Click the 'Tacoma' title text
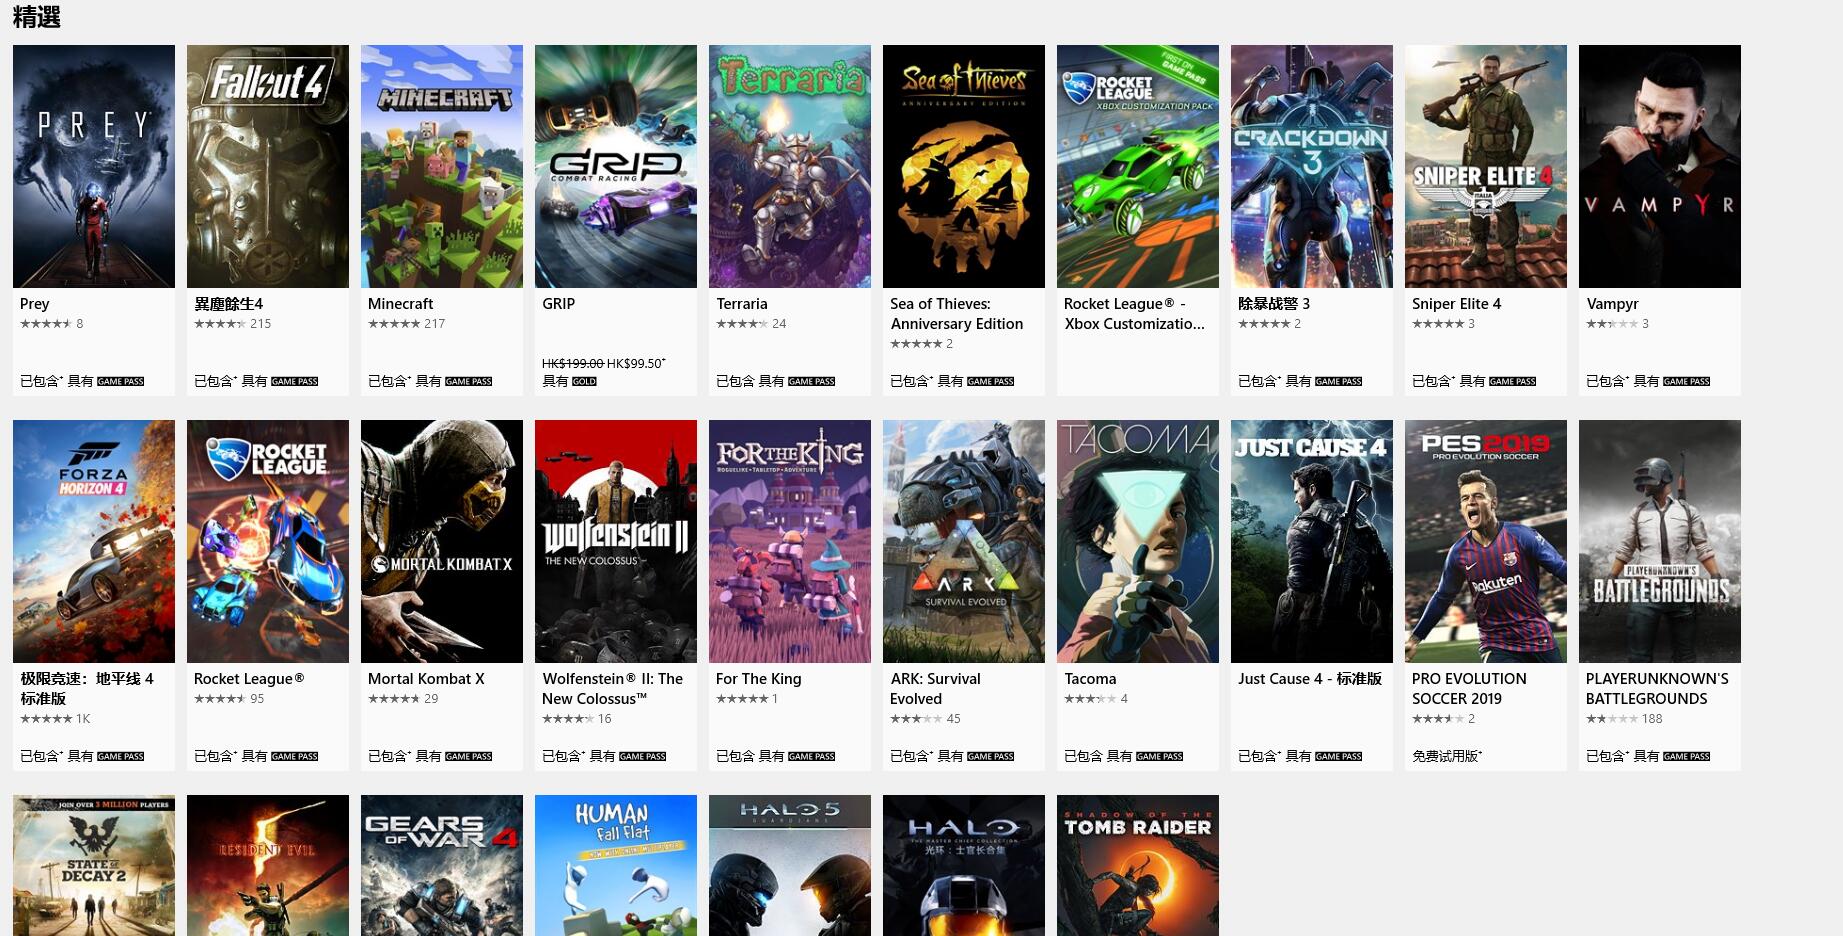The width and height of the screenshot is (1843, 936). [1091, 679]
